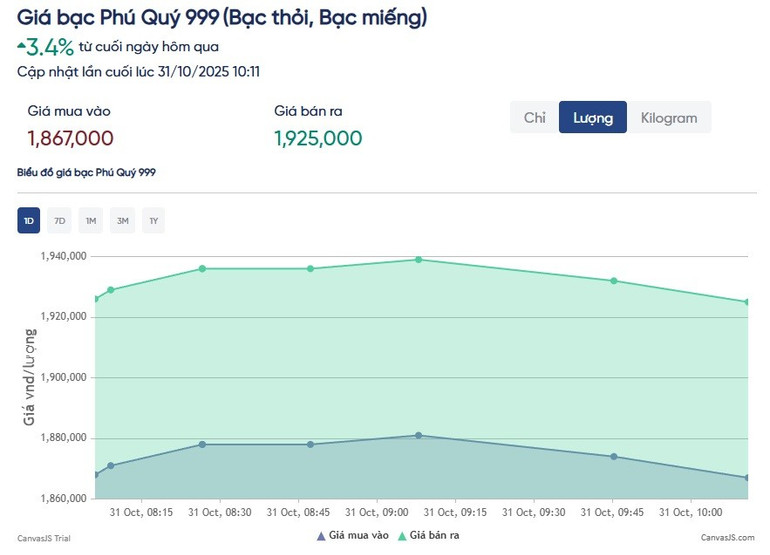Switch unit to Kilogram

[x=669, y=118]
